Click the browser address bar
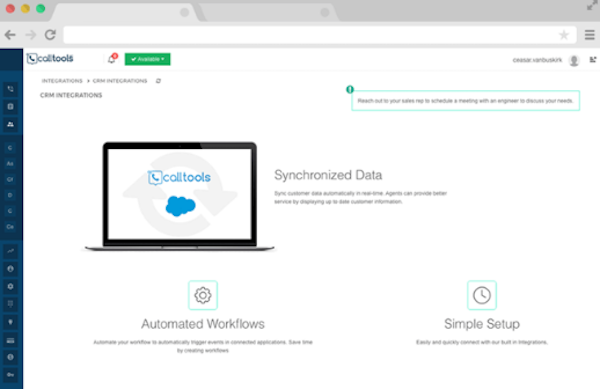 (x=320, y=35)
